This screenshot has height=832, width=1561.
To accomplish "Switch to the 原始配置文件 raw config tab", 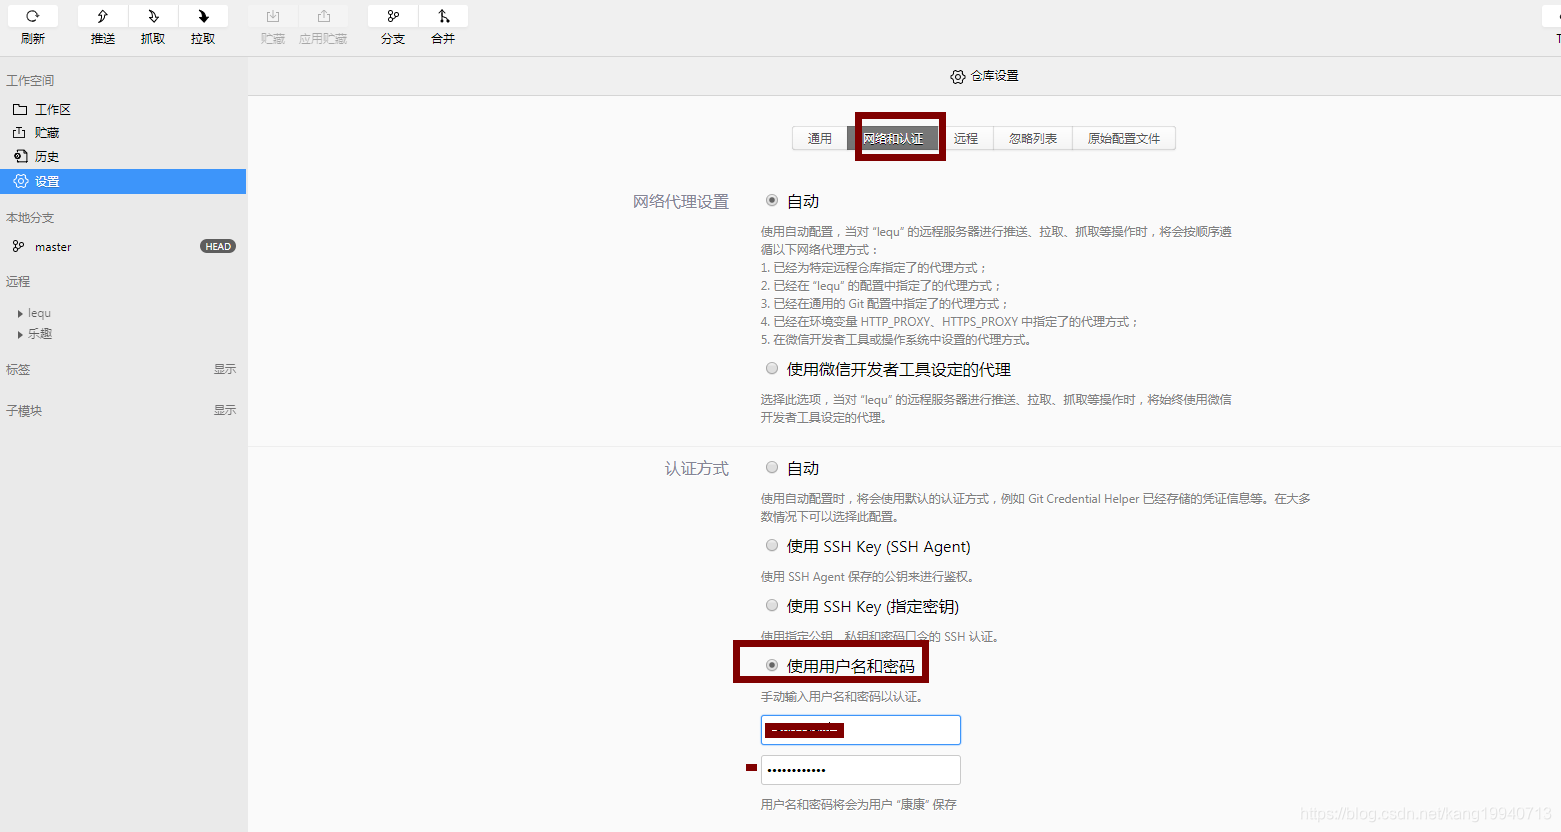I will 1124,138.
